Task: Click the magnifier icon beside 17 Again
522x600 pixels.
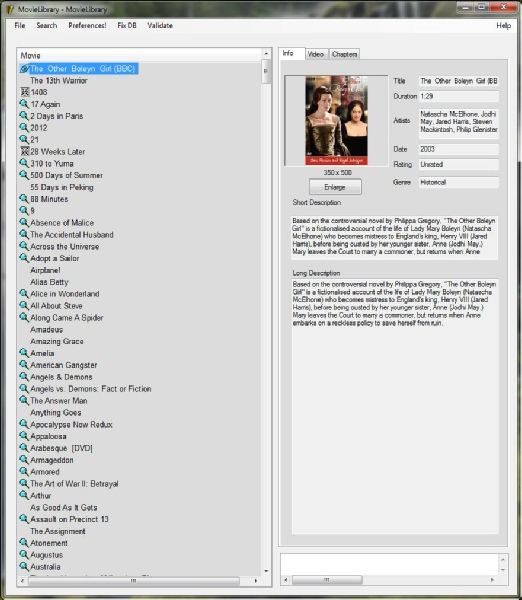Action: tap(24, 104)
